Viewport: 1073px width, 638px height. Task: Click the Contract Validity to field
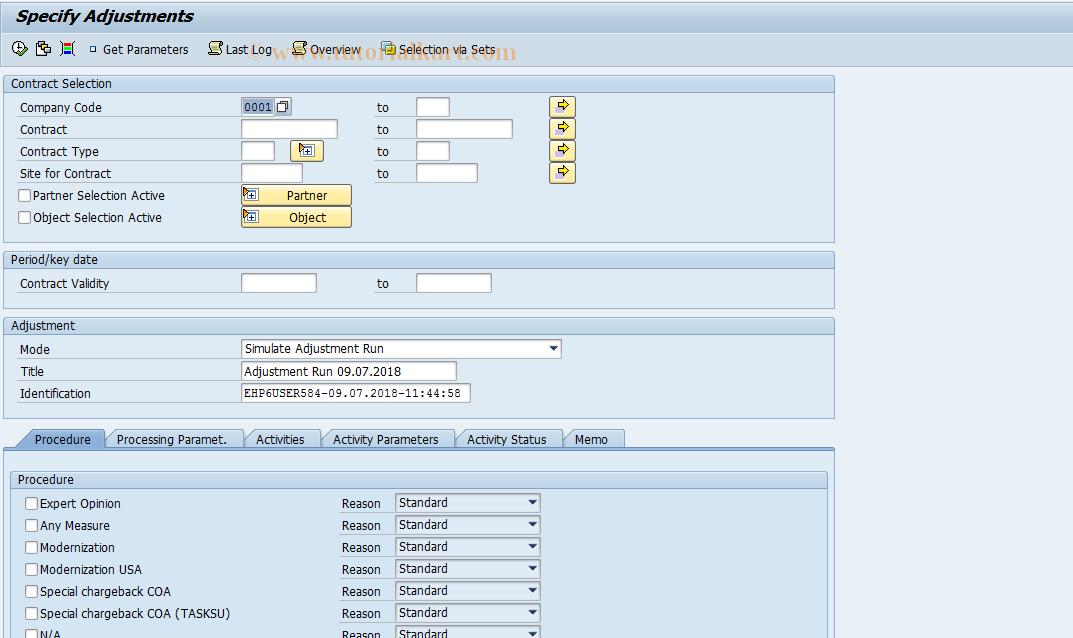[x=454, y=283]
